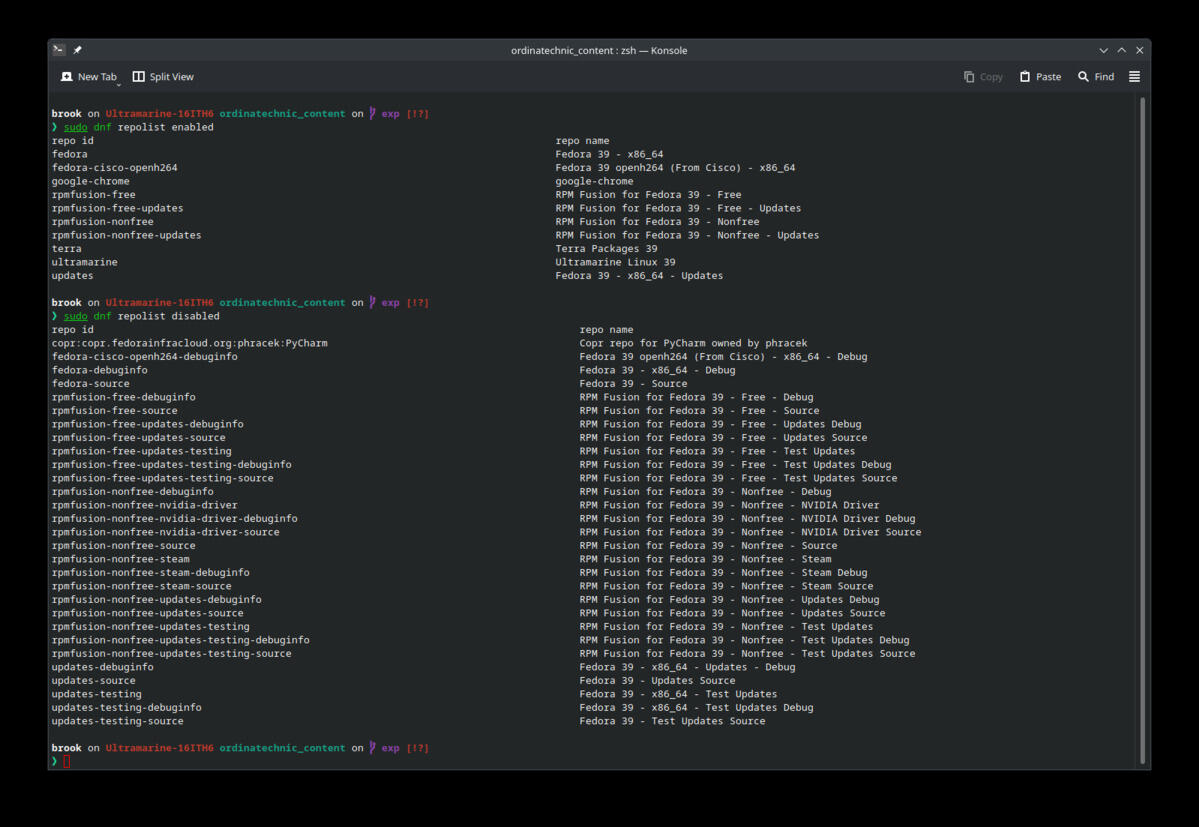Viewport: 1199px width, 827px height.
Task: Expand the New Tab dropdown arrow
Action: (119, 83)
